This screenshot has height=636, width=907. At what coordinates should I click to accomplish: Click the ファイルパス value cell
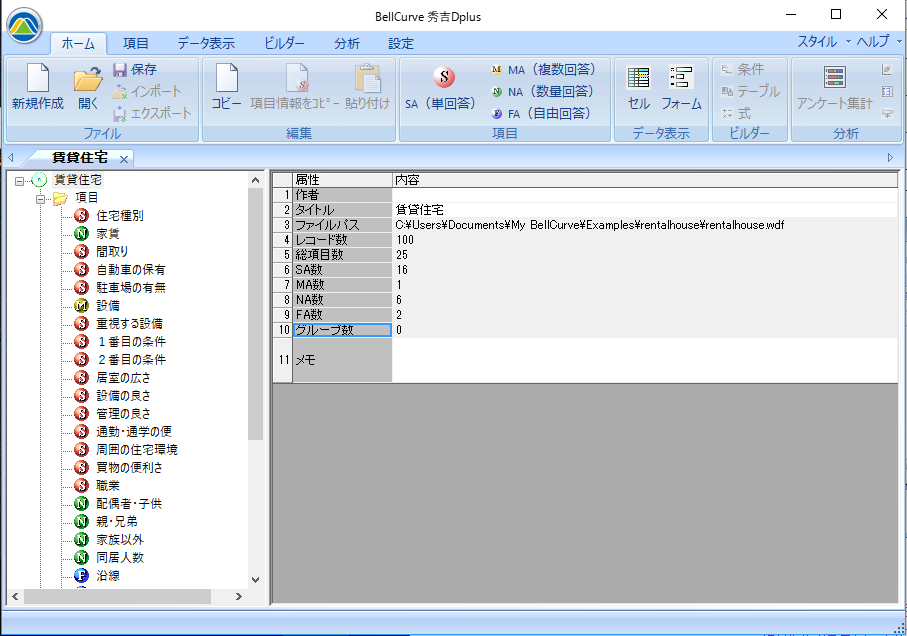644,225
